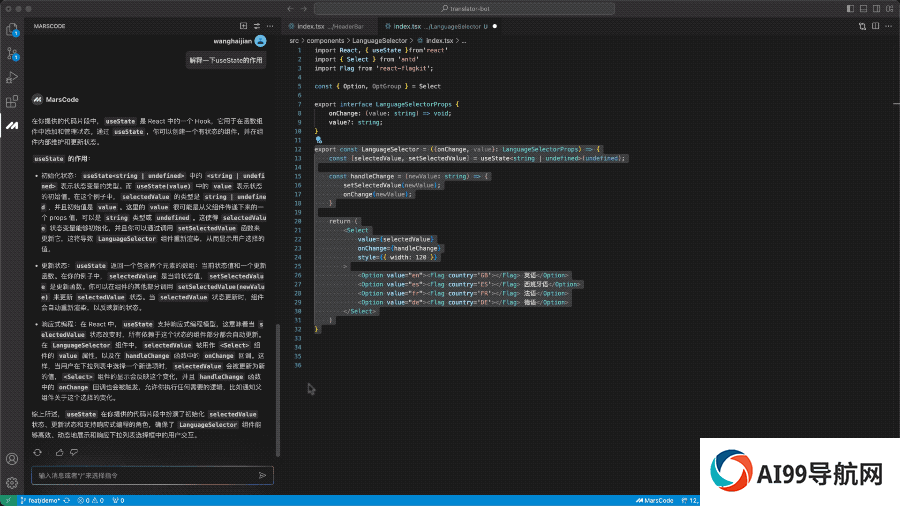The image size is (900, 506).
Task: Toggle the secondary side bar layout icon
Action: point(876,9)
